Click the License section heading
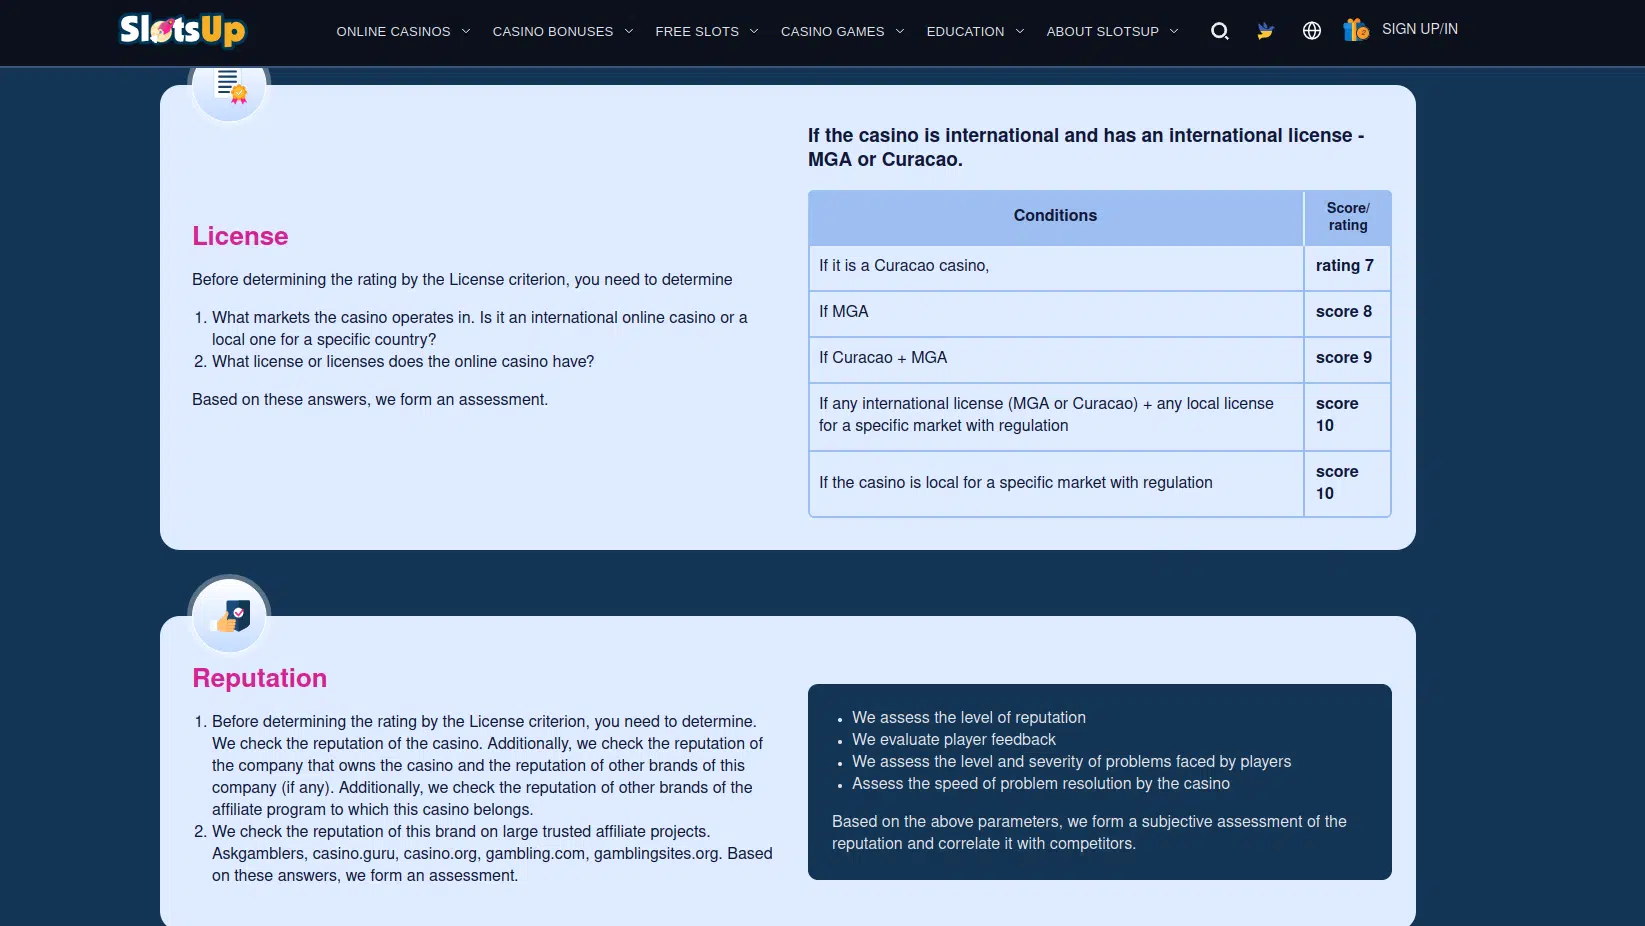The width and height of the screenshot is (1645, 926). tap(240, 236)
